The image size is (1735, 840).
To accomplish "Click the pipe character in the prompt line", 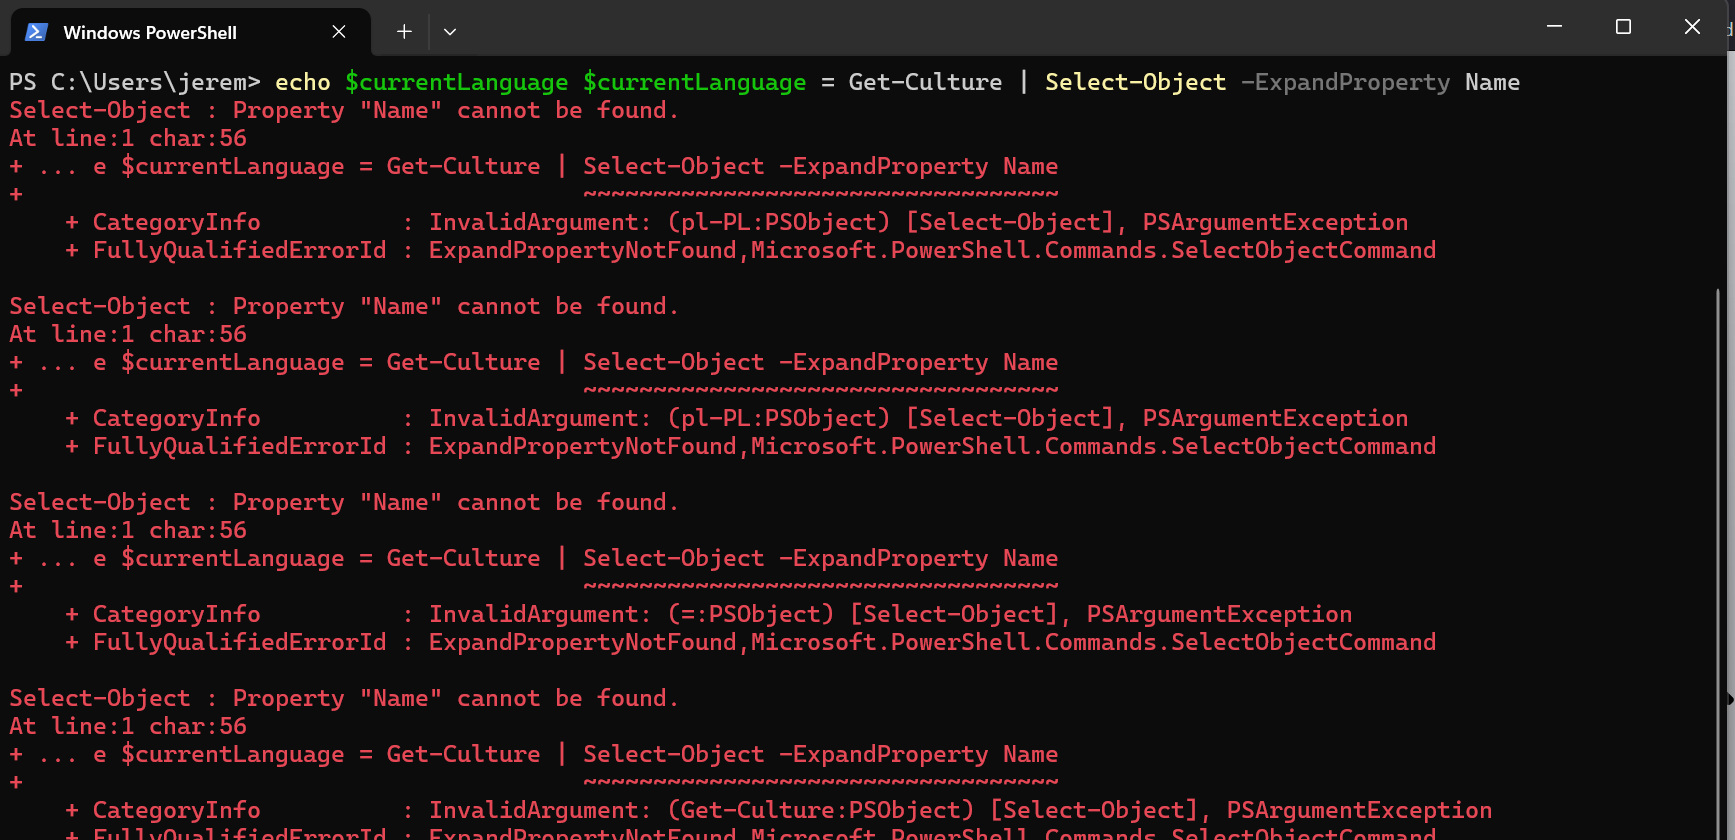I will pos(1023,82).
